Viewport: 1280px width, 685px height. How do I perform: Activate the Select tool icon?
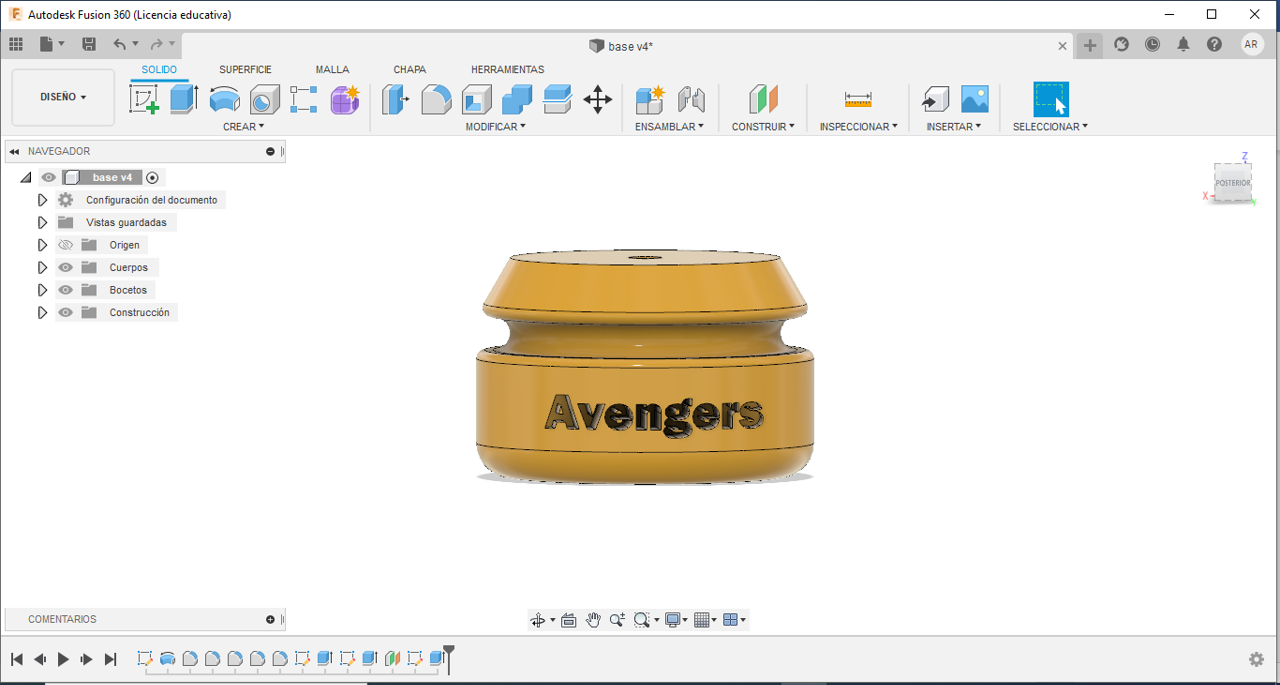1051,99
